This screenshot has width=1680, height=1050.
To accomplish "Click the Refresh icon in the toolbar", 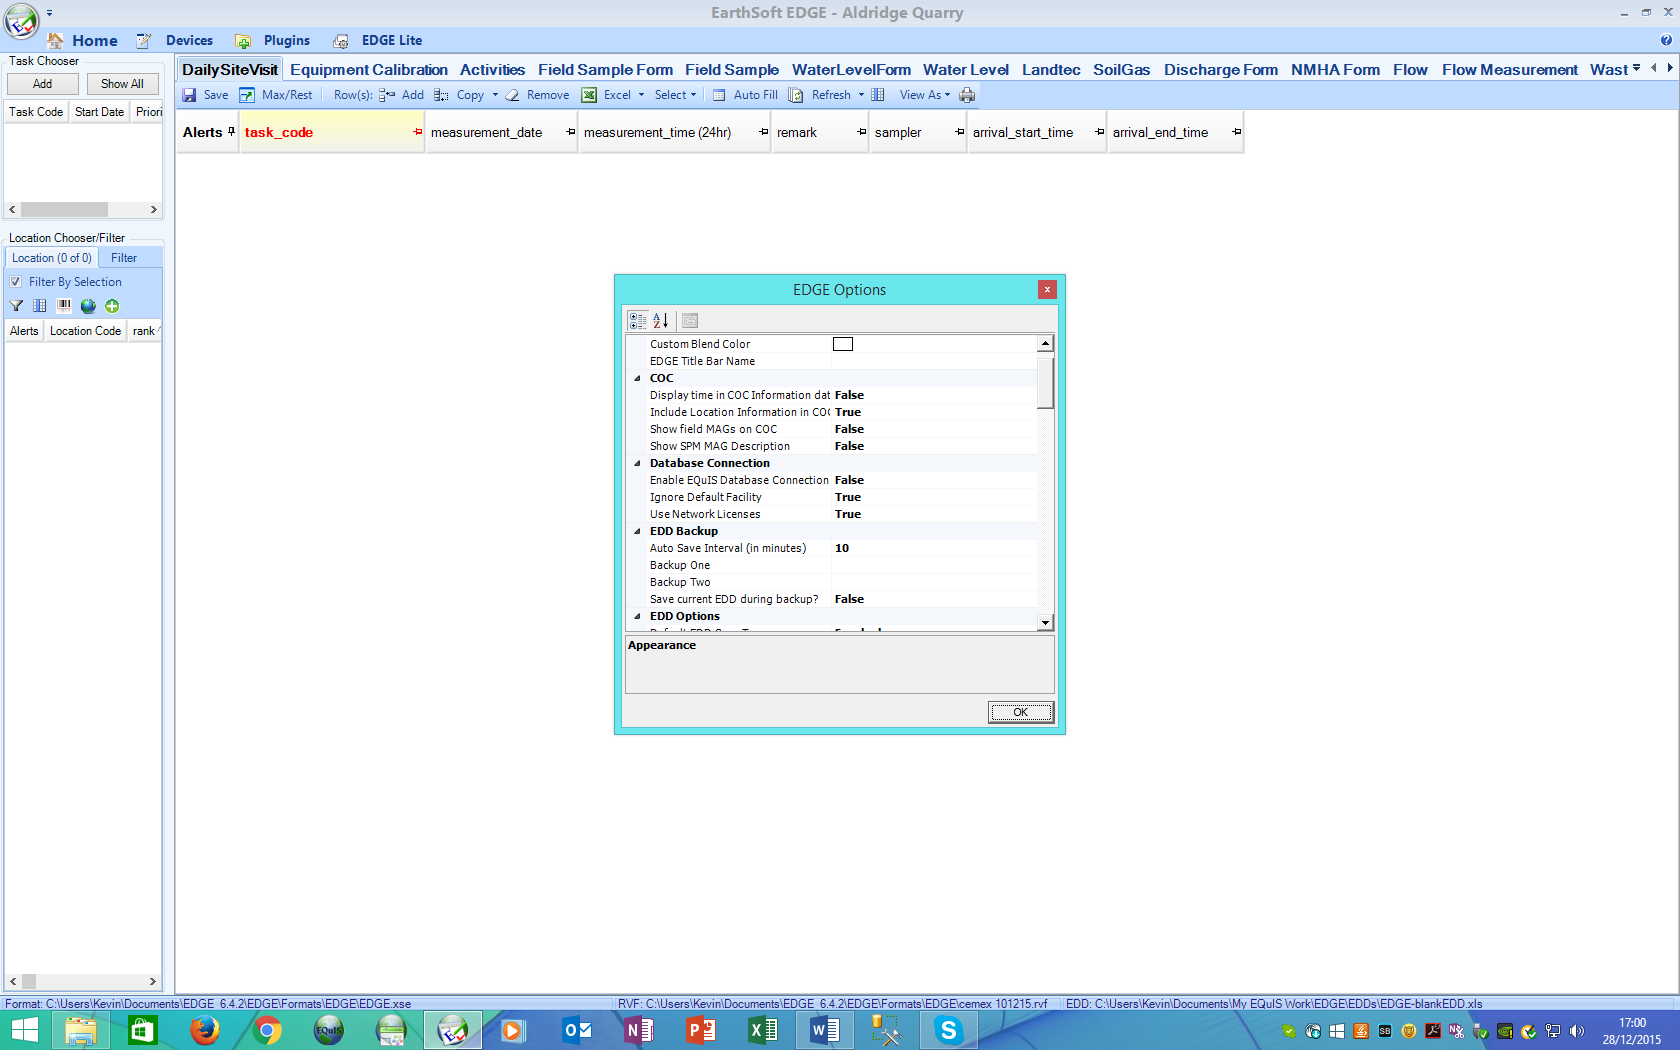I will [x=796, y=95].
